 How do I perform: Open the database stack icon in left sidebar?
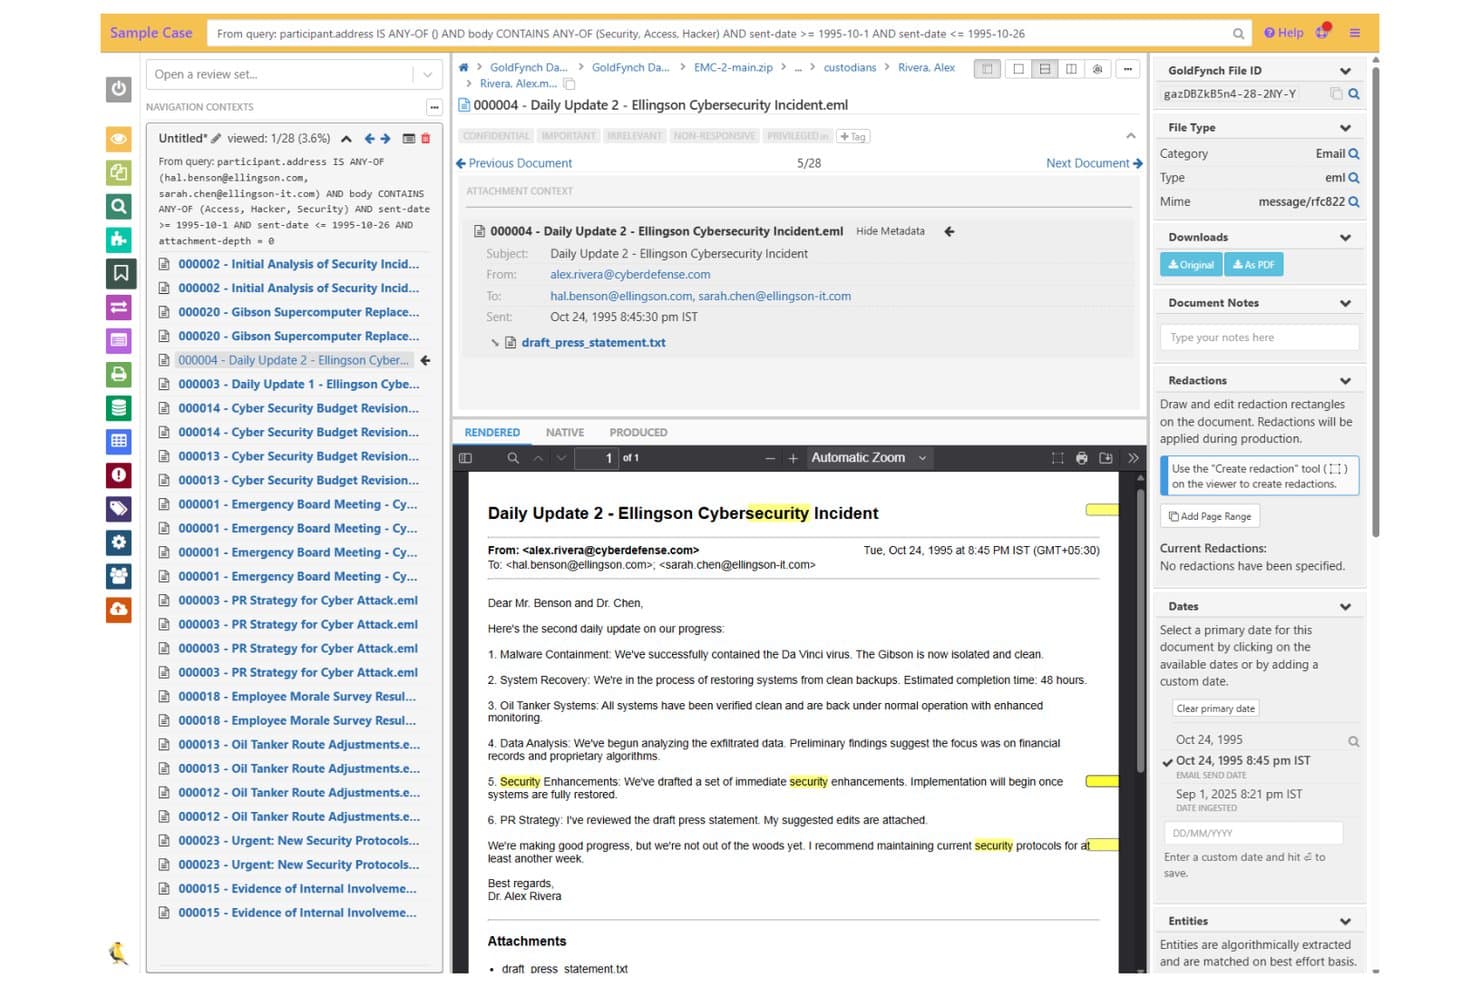coord(118,408)
